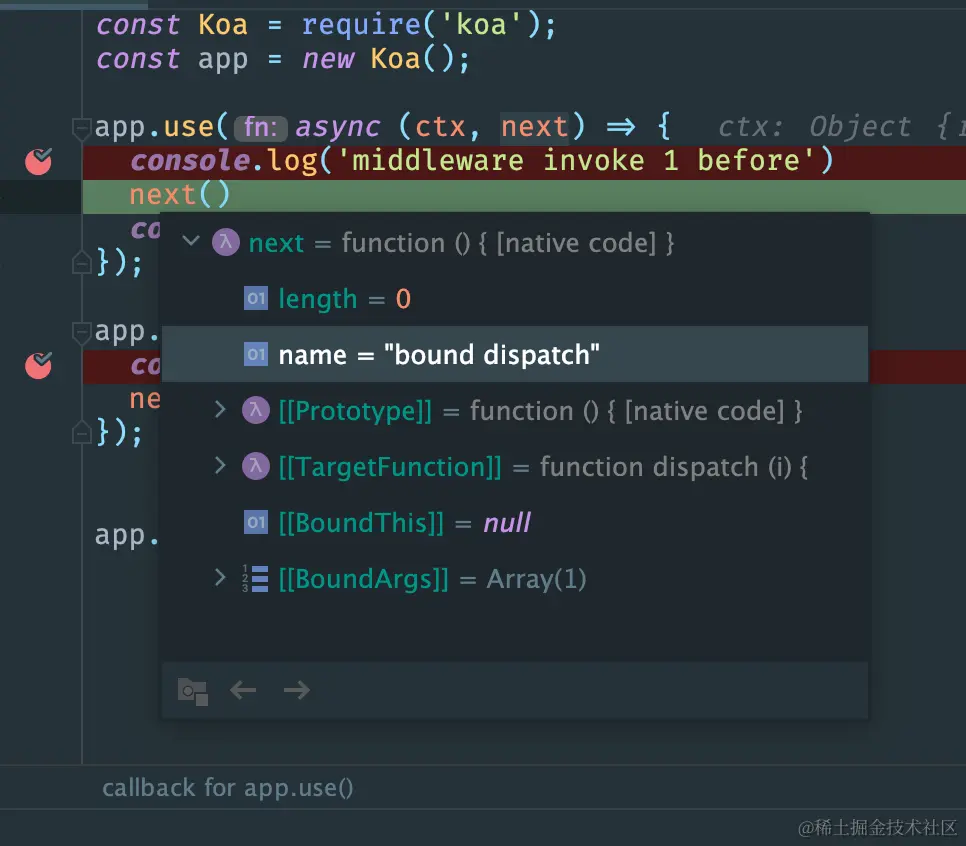Fold the first app.use block via gutter marker
Viewport: 966px width, 846px height.
click(81, 128)
